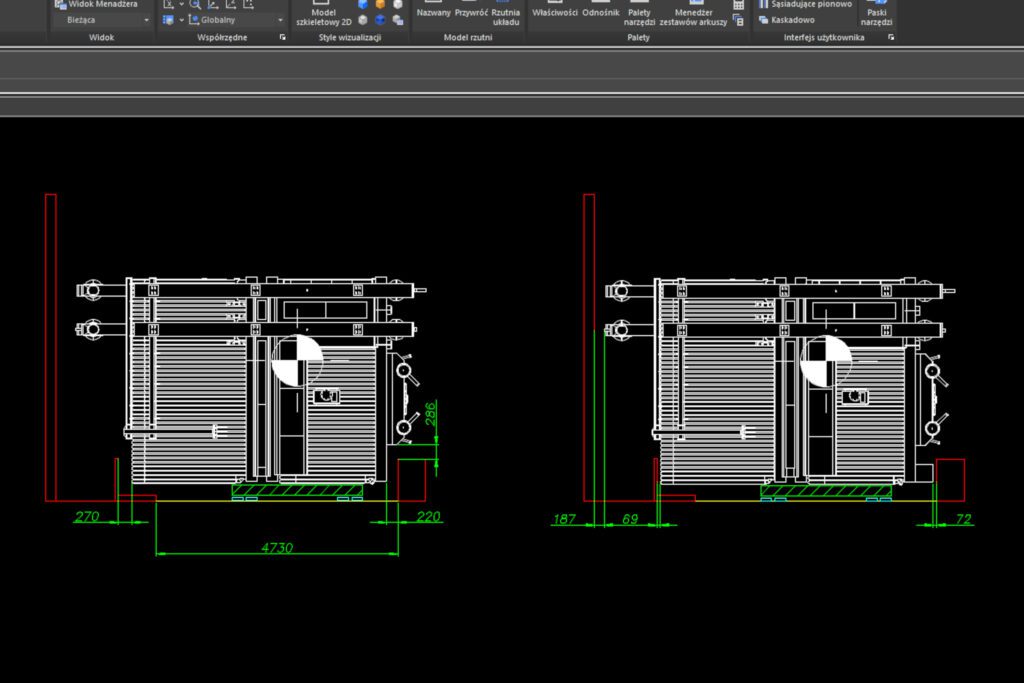
Task: Toggle the Właściwości properties palette
Action: coord(555,12)
